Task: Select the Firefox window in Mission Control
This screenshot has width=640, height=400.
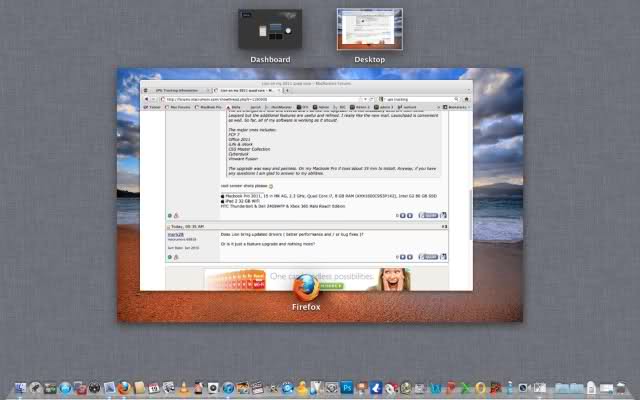Action: 307,186
